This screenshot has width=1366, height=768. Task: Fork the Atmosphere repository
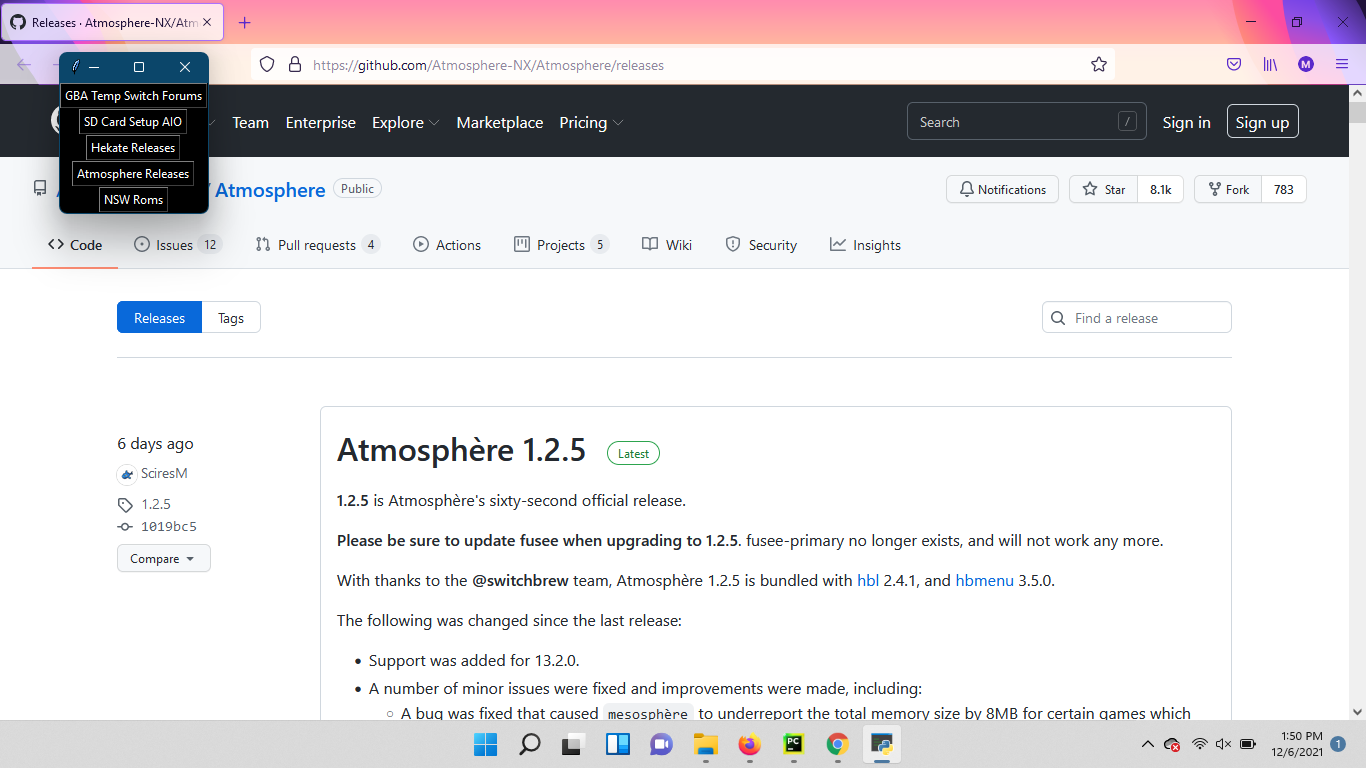click(1228, 189)
